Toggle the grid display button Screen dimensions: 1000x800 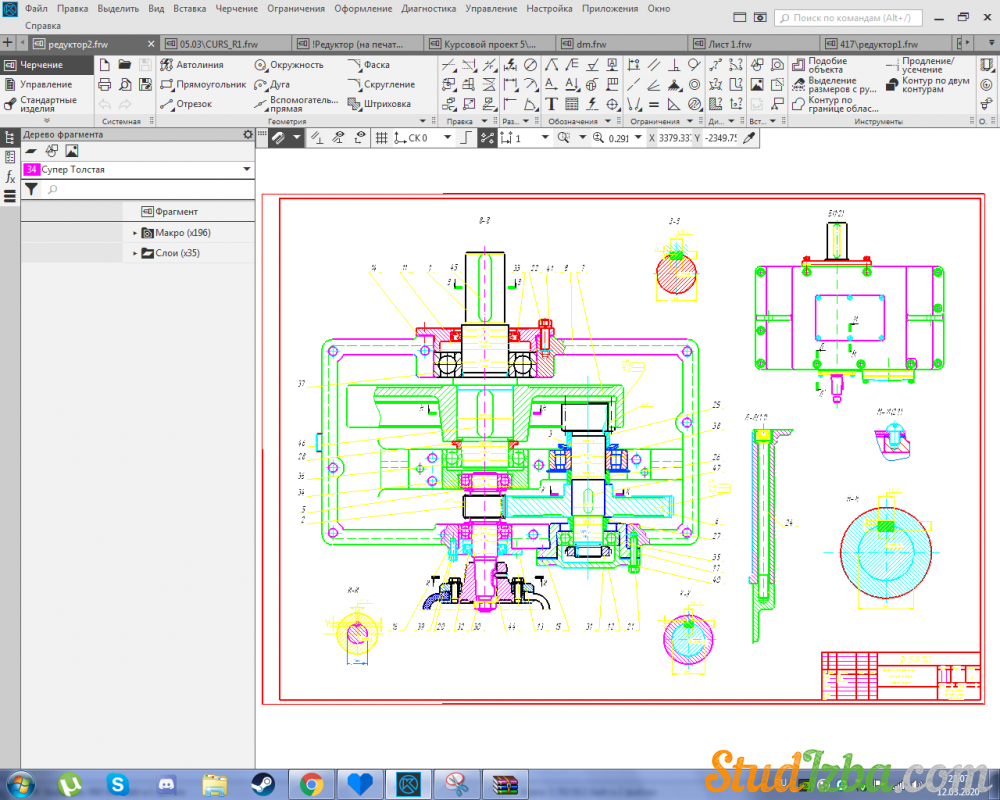click(x=381, y=138)
